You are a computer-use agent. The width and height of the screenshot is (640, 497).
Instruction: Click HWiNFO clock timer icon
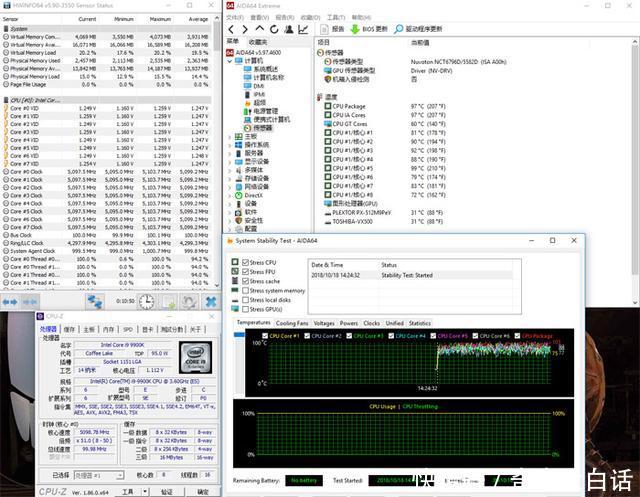tap(146, 302)
